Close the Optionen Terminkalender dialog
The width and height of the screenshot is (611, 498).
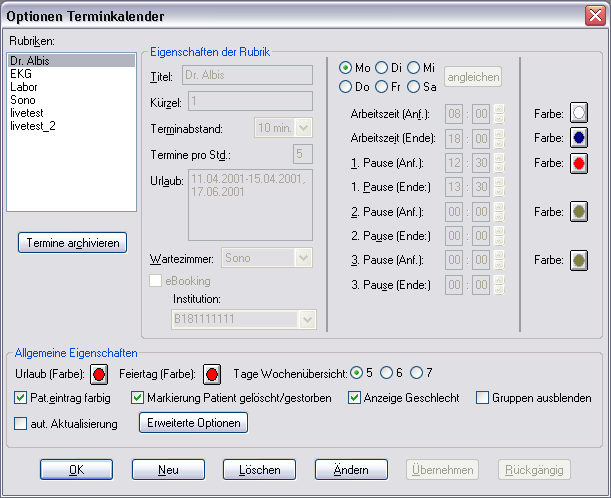click(595, 16)
